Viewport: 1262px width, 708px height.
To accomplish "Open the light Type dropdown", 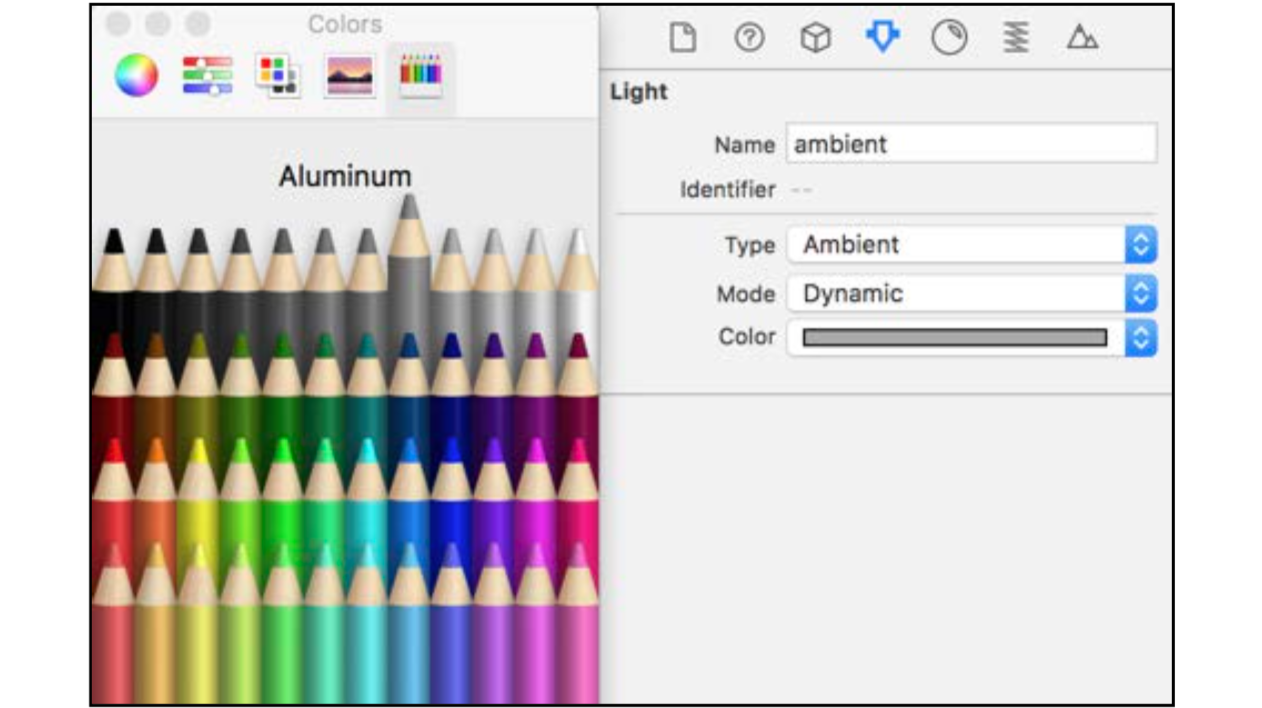I will tap(972, 245).
